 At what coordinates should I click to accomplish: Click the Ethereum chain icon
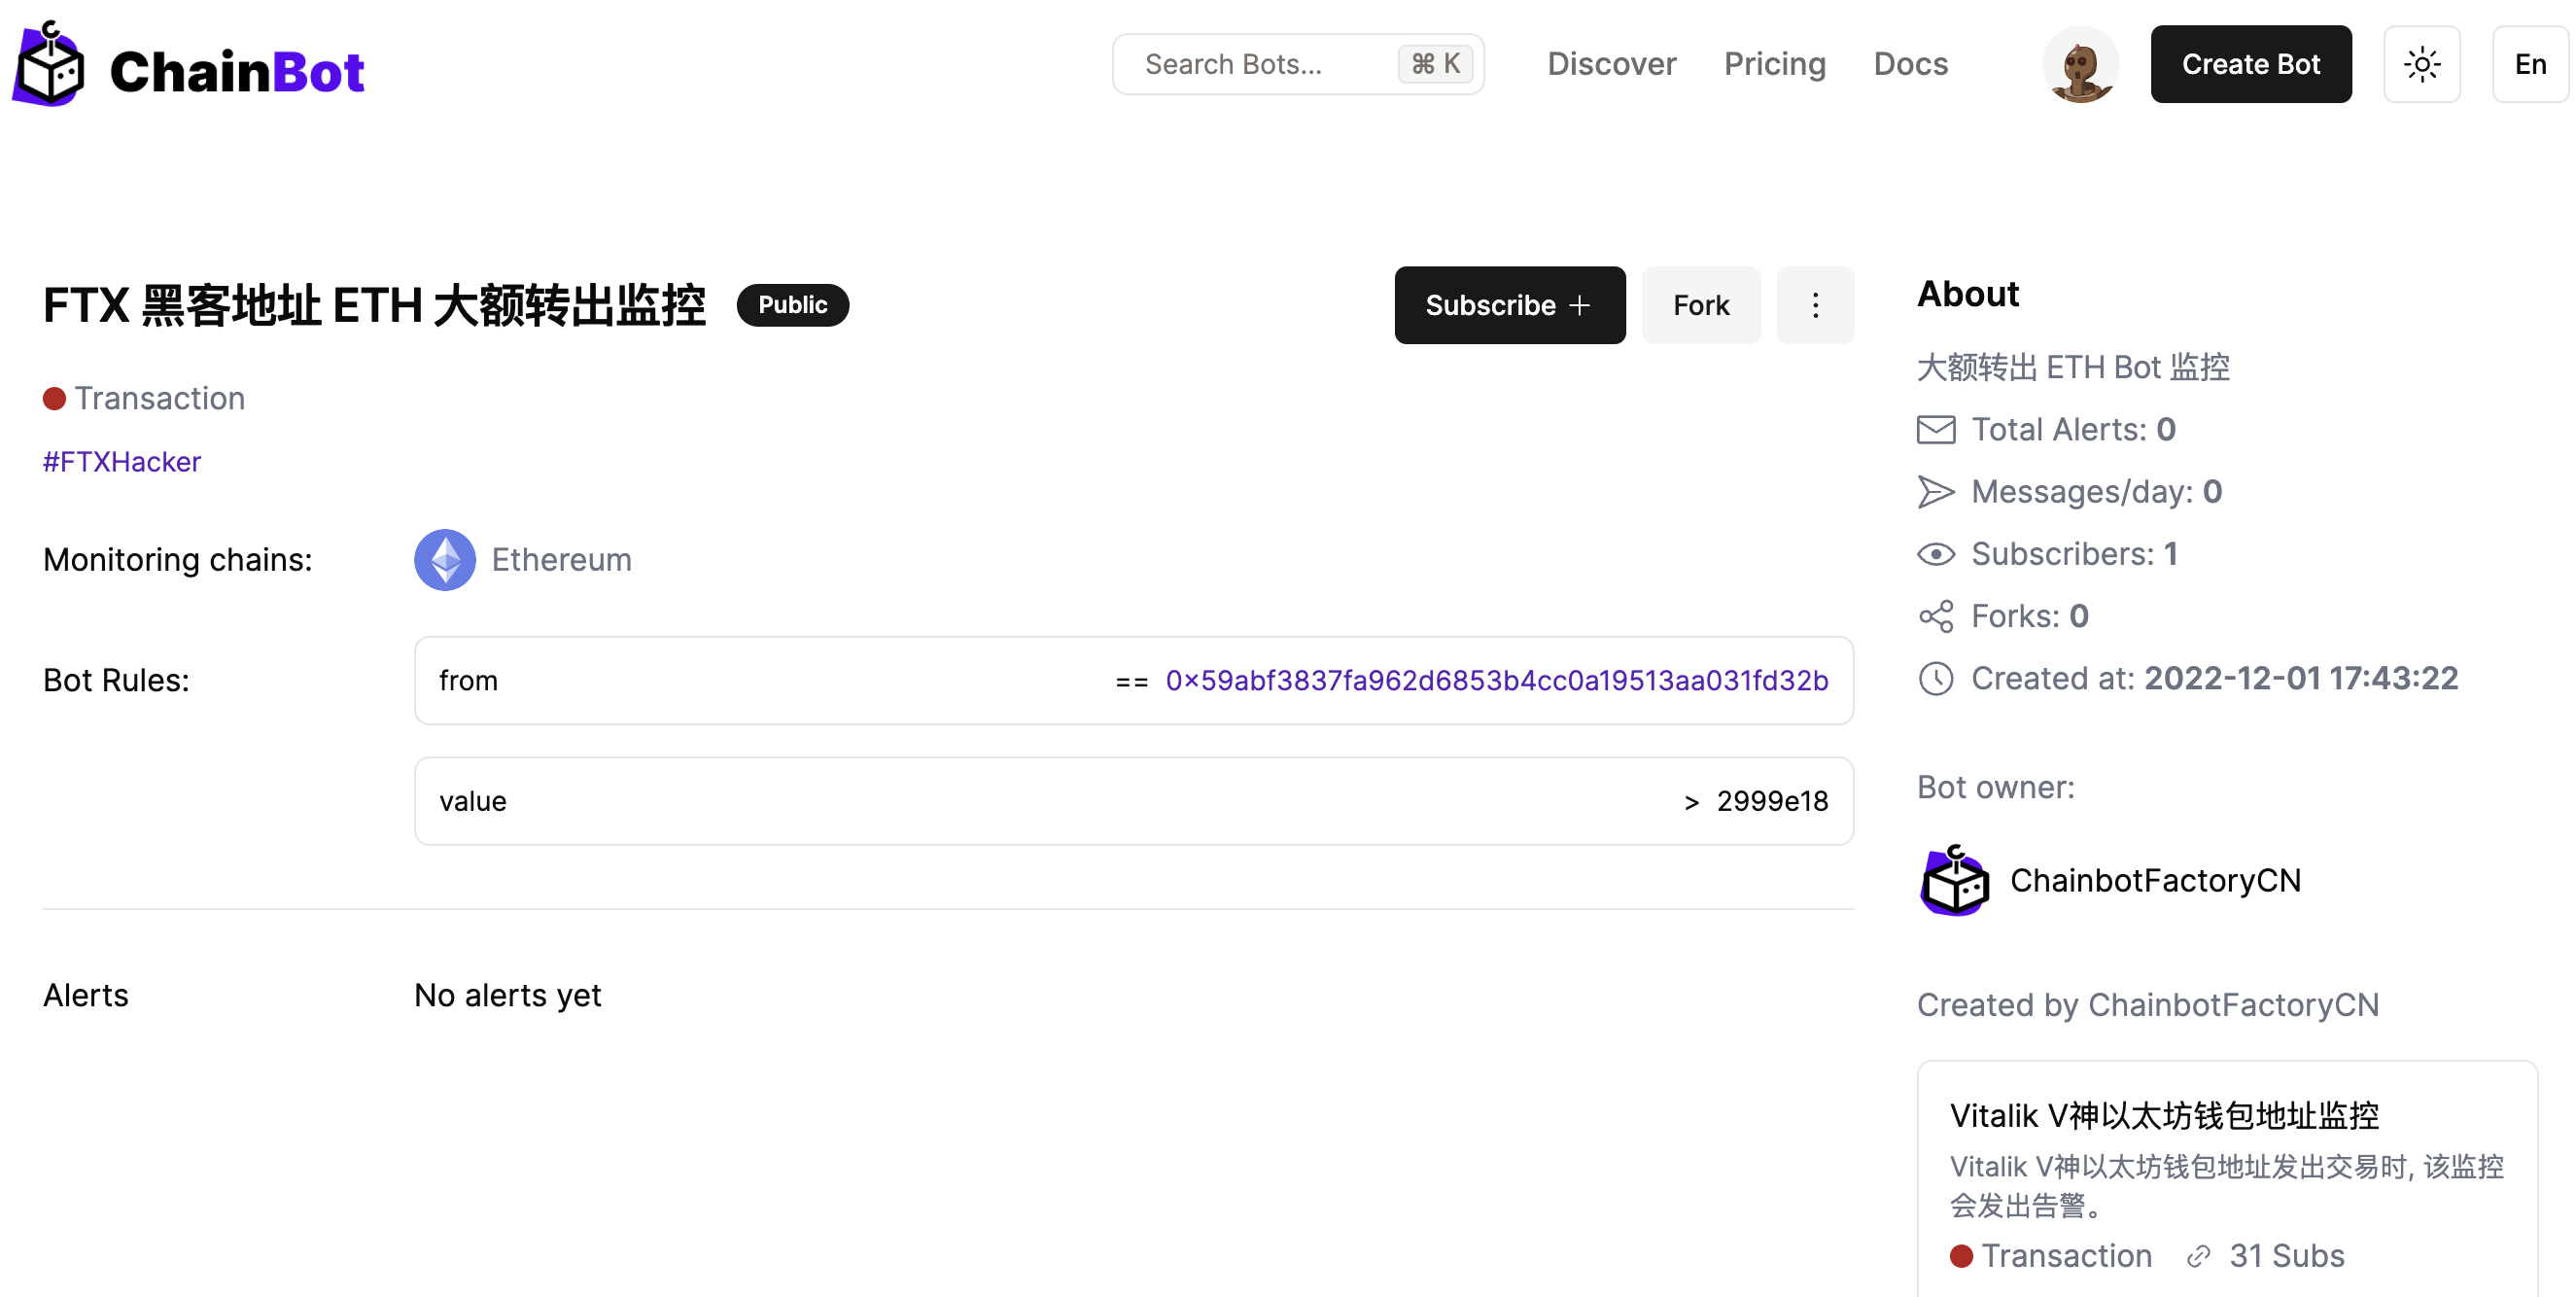tap(444, 560)
